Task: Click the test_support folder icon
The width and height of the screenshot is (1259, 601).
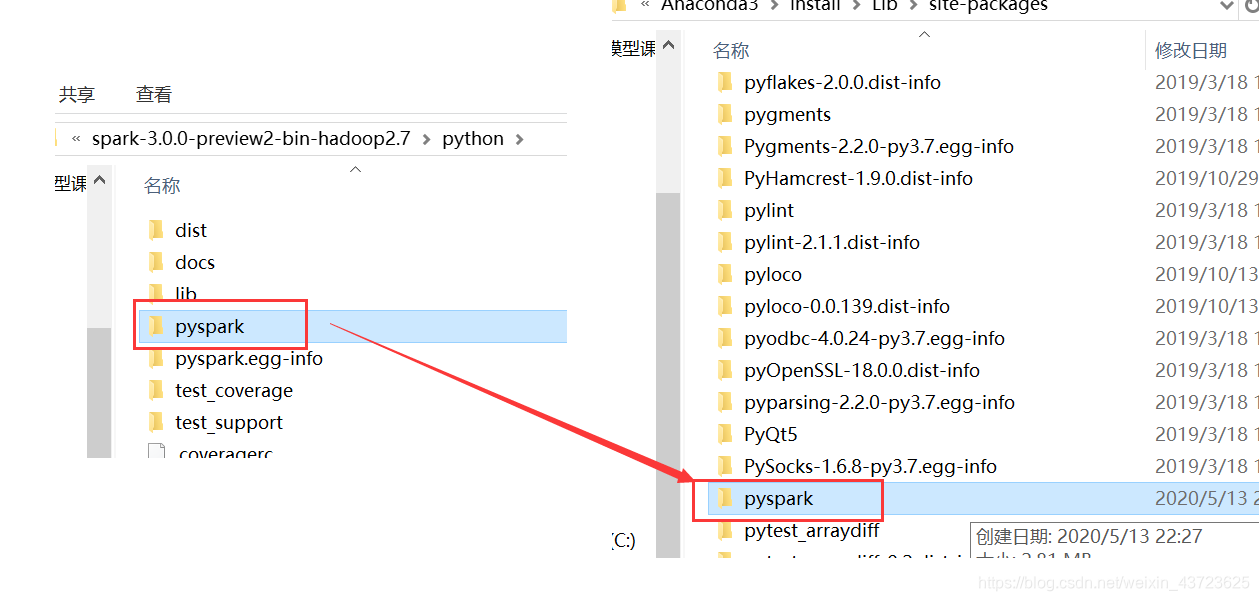Action: (x=157, y=422)
